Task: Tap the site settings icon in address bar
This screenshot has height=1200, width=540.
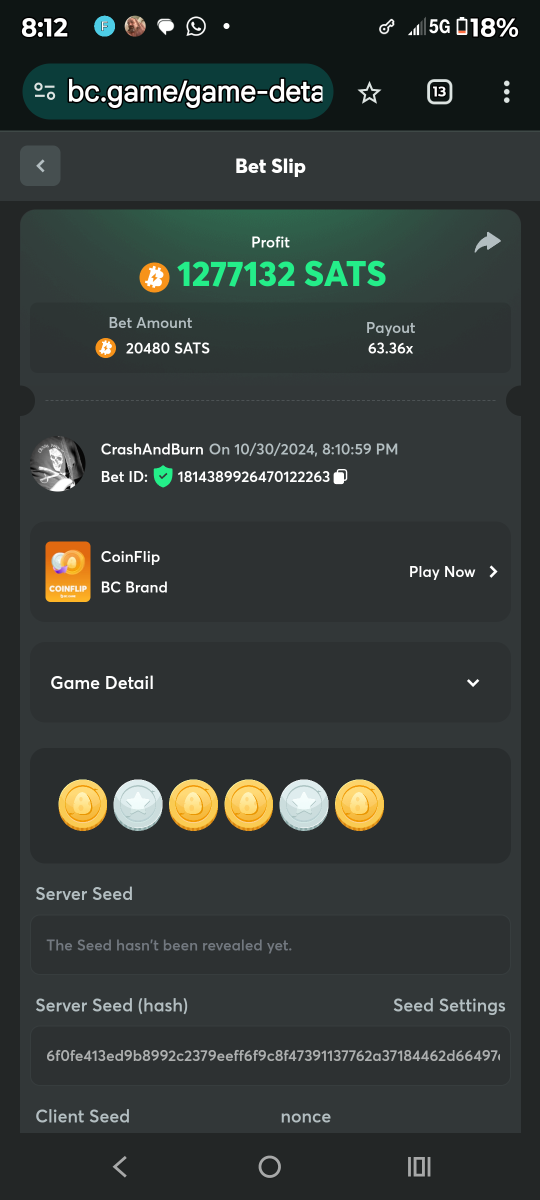Action: pyautogui.click(x=44, y=93)
